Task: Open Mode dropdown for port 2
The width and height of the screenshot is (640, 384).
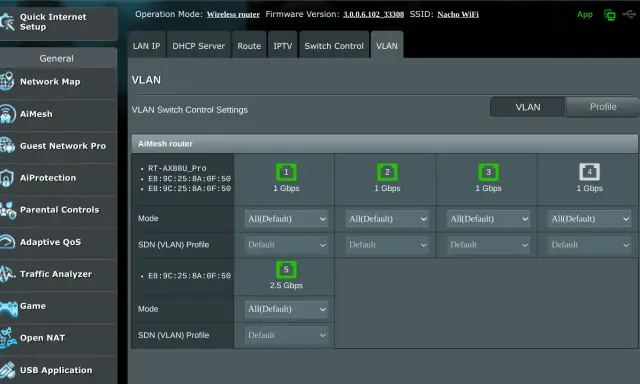Action: tap(387, 219)
